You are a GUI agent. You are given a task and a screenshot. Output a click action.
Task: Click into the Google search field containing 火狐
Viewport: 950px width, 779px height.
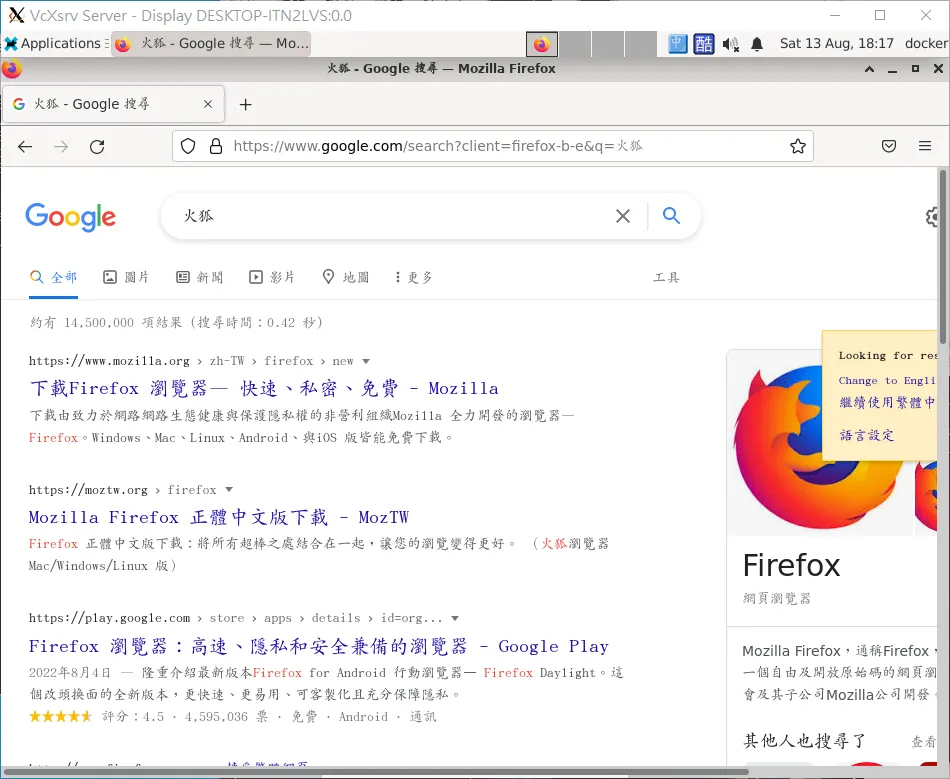point(394,216)
